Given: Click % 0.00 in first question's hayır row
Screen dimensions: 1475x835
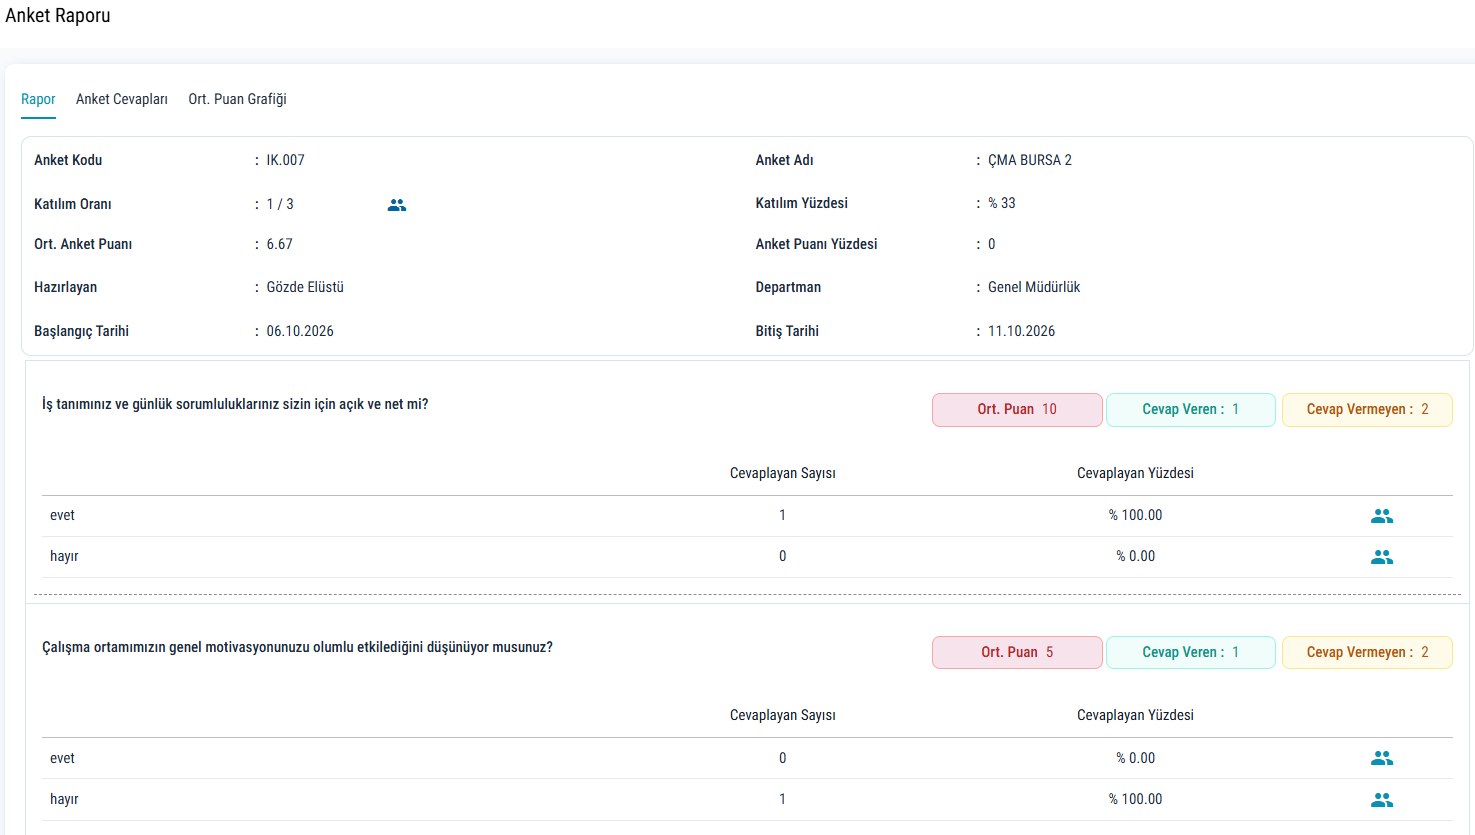Looking at the screenshot, I should pos(1135,556).
